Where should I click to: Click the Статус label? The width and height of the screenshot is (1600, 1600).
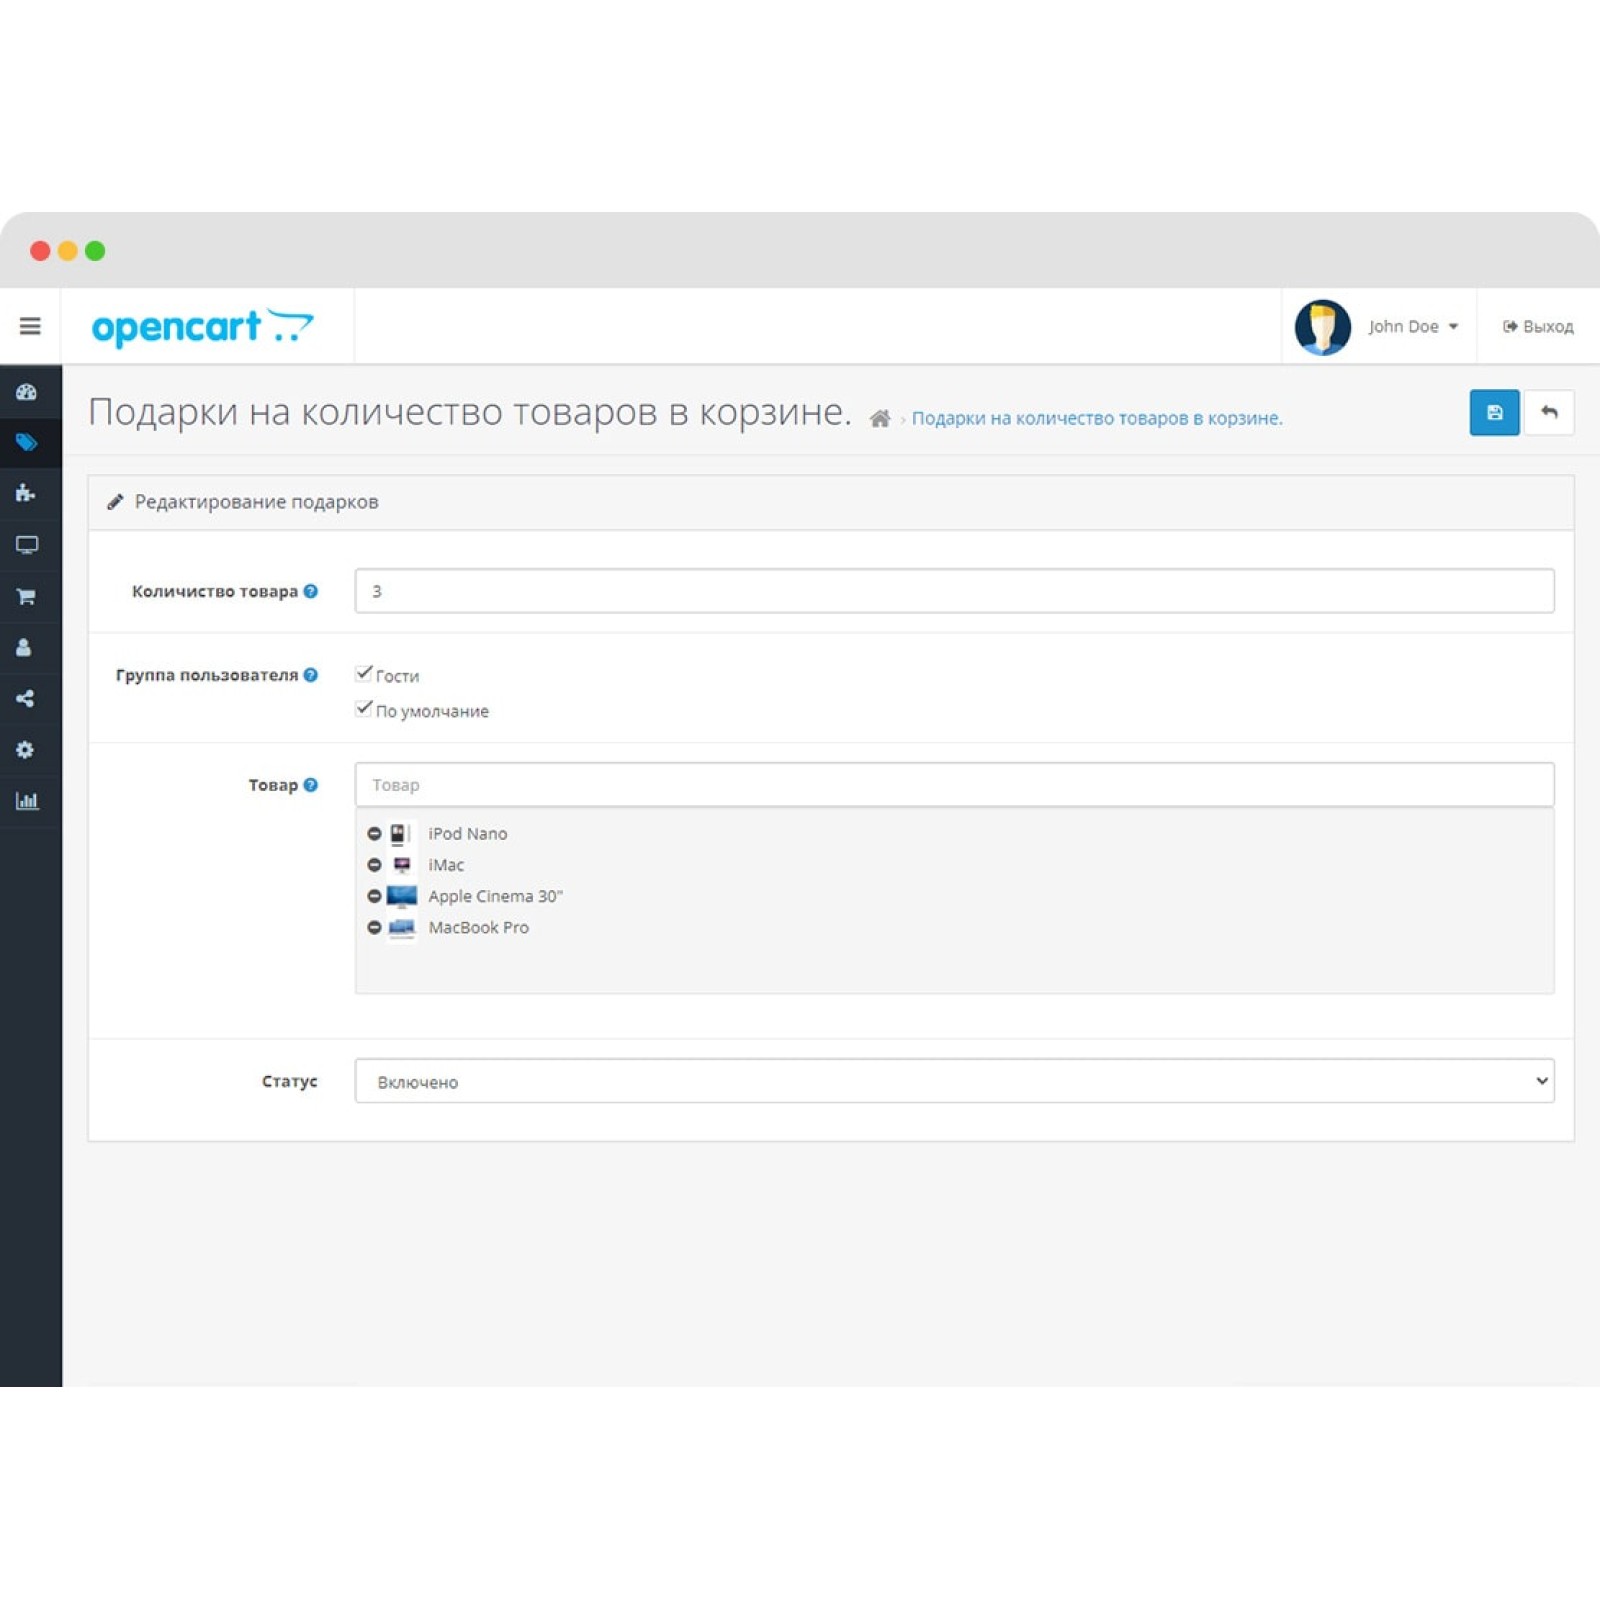(x=289, y=1081)
